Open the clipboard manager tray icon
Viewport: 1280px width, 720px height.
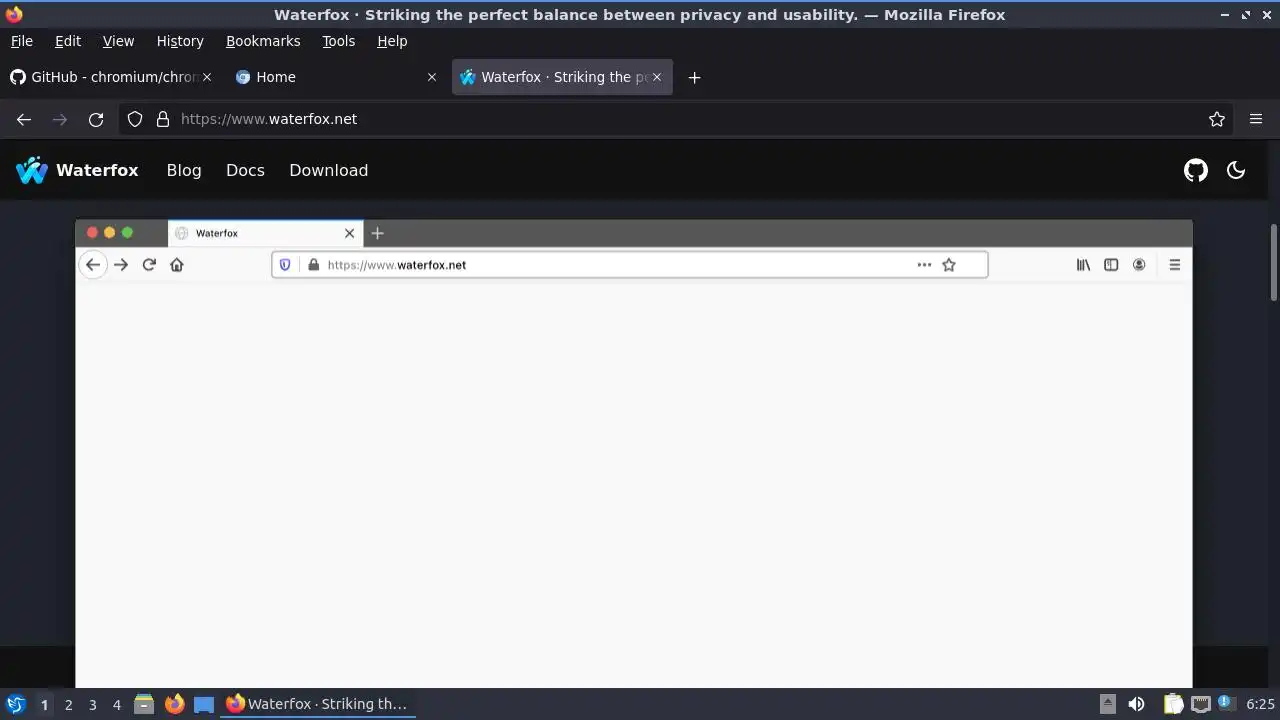(x=1173, y=704)
